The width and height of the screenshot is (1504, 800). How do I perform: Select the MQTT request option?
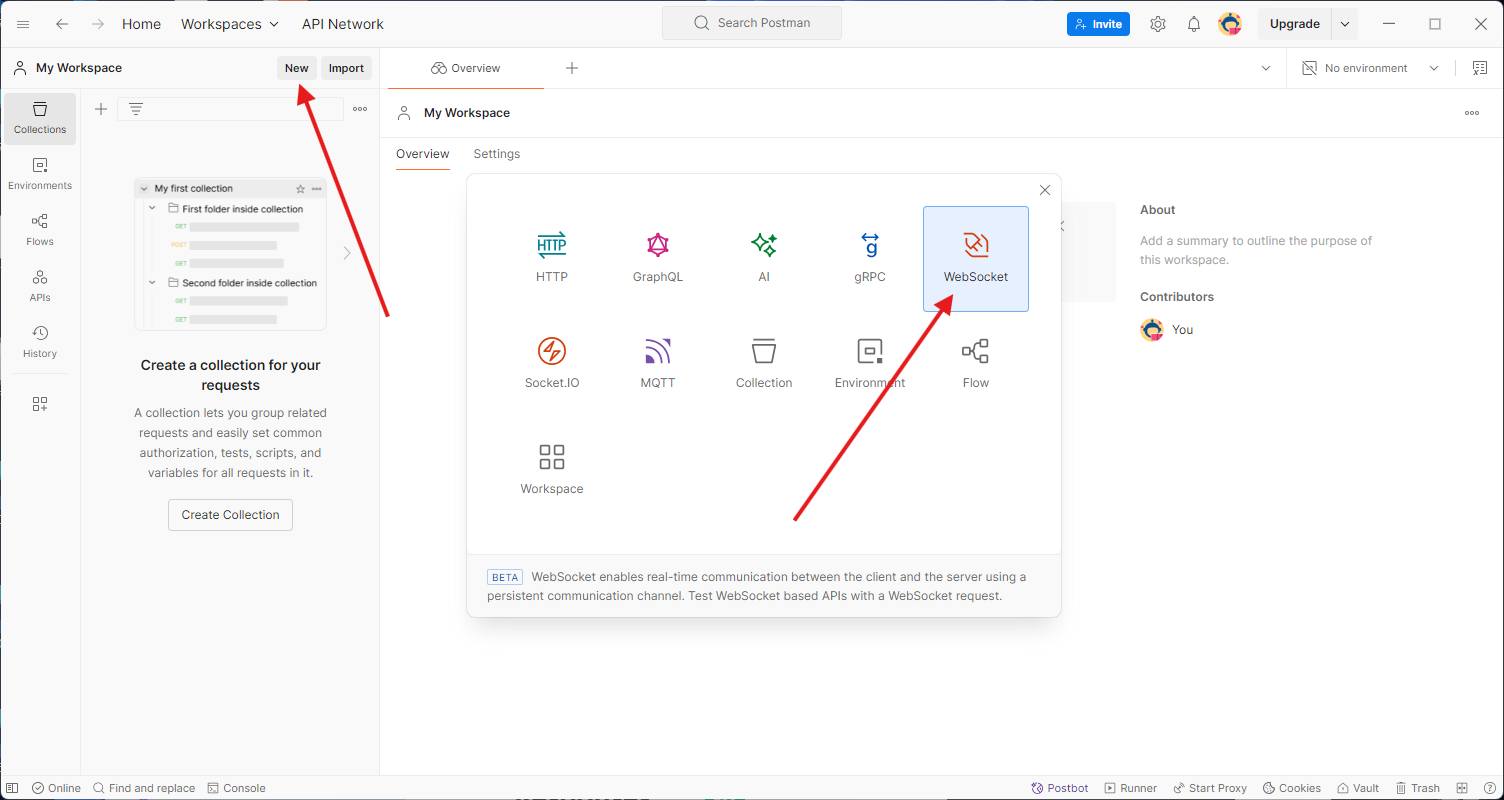657,352
